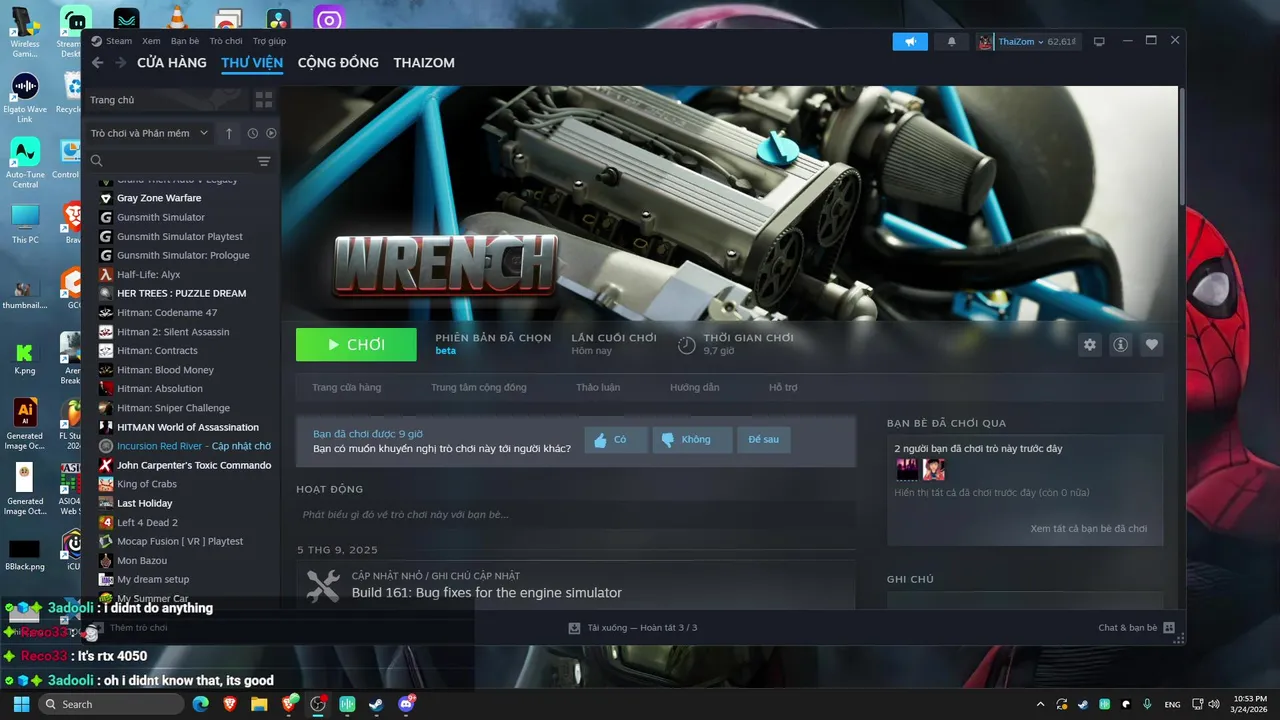The height and width of the screenshot is (720, 1280).
Task: Click the Không thumbs-down button
Action: tap(692, 440)
